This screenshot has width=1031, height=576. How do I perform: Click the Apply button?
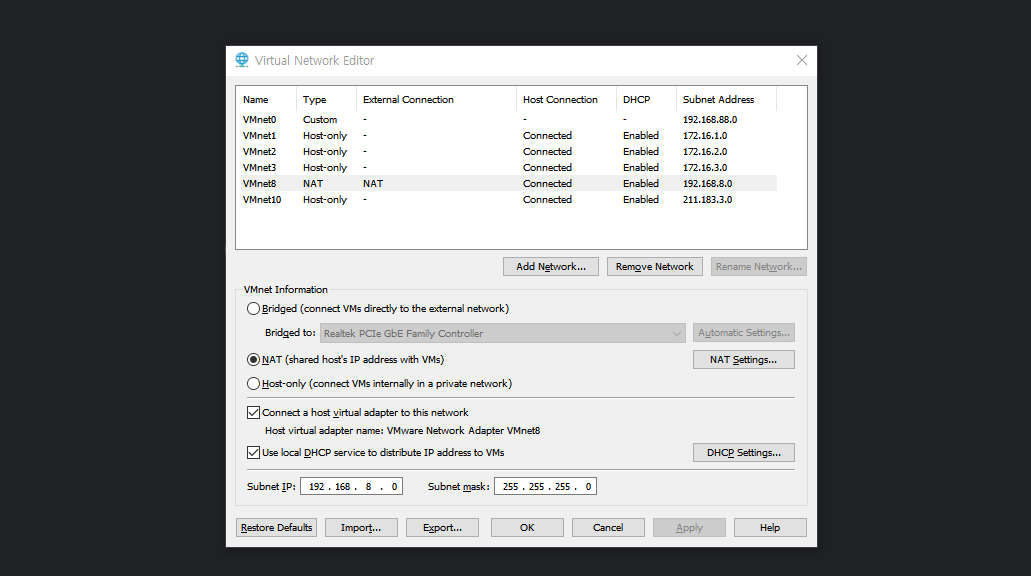pyautogui.click(x=689, y=527)
